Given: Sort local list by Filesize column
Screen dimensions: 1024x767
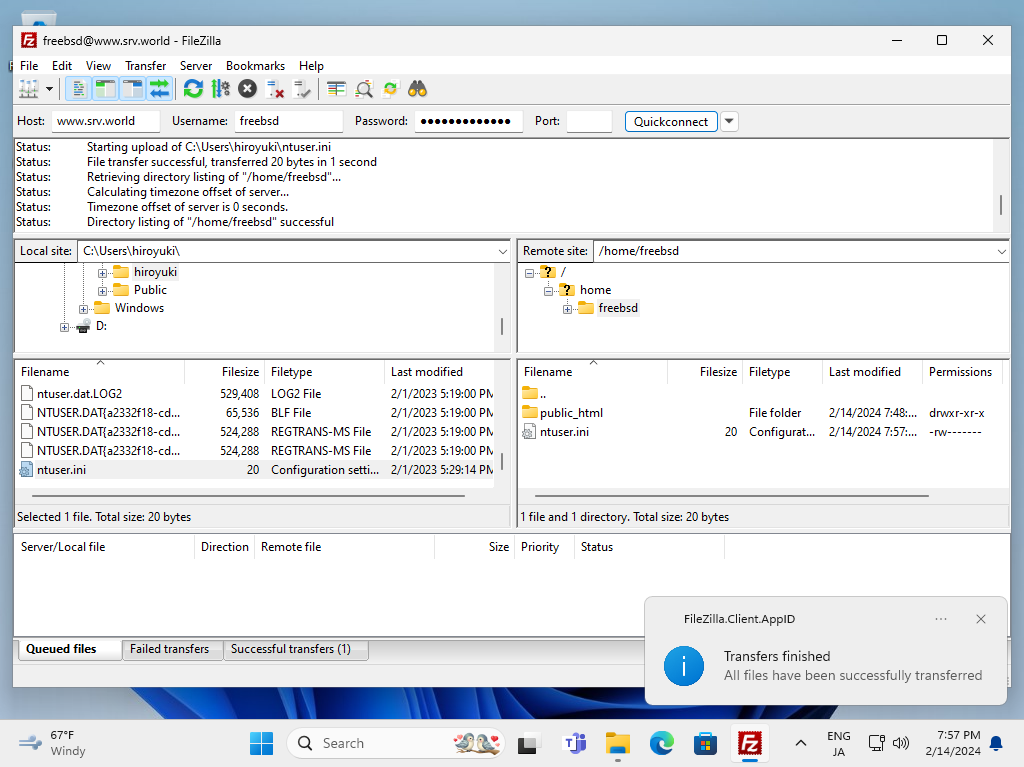Looking at the screenshot, I should click(225, 372).
